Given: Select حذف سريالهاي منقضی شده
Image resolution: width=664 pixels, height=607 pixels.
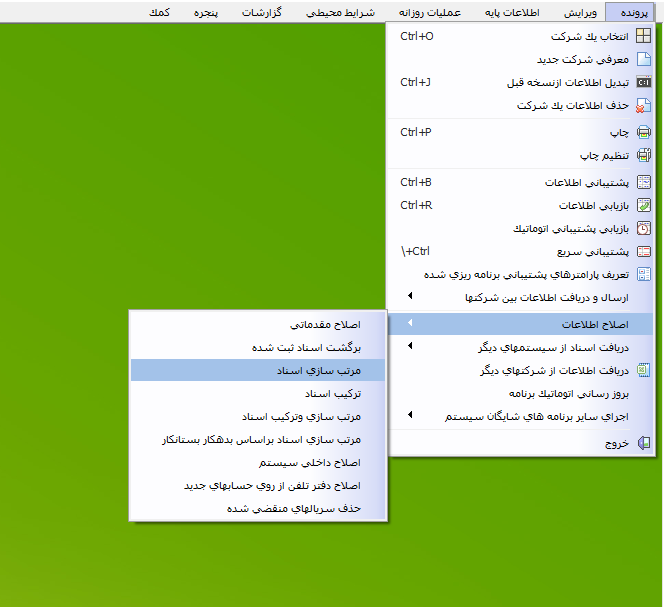Looking at the screenshot, I should tap(258, 508).
